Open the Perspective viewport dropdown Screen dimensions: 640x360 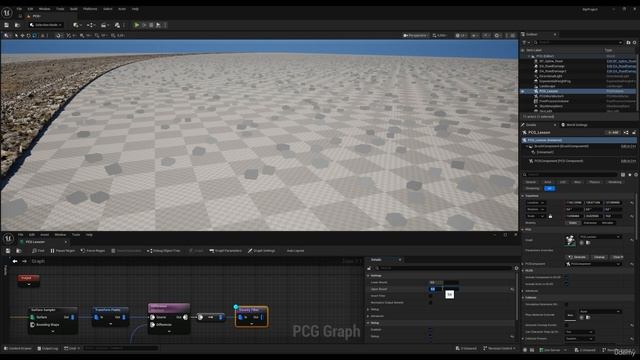pos(415,36)
